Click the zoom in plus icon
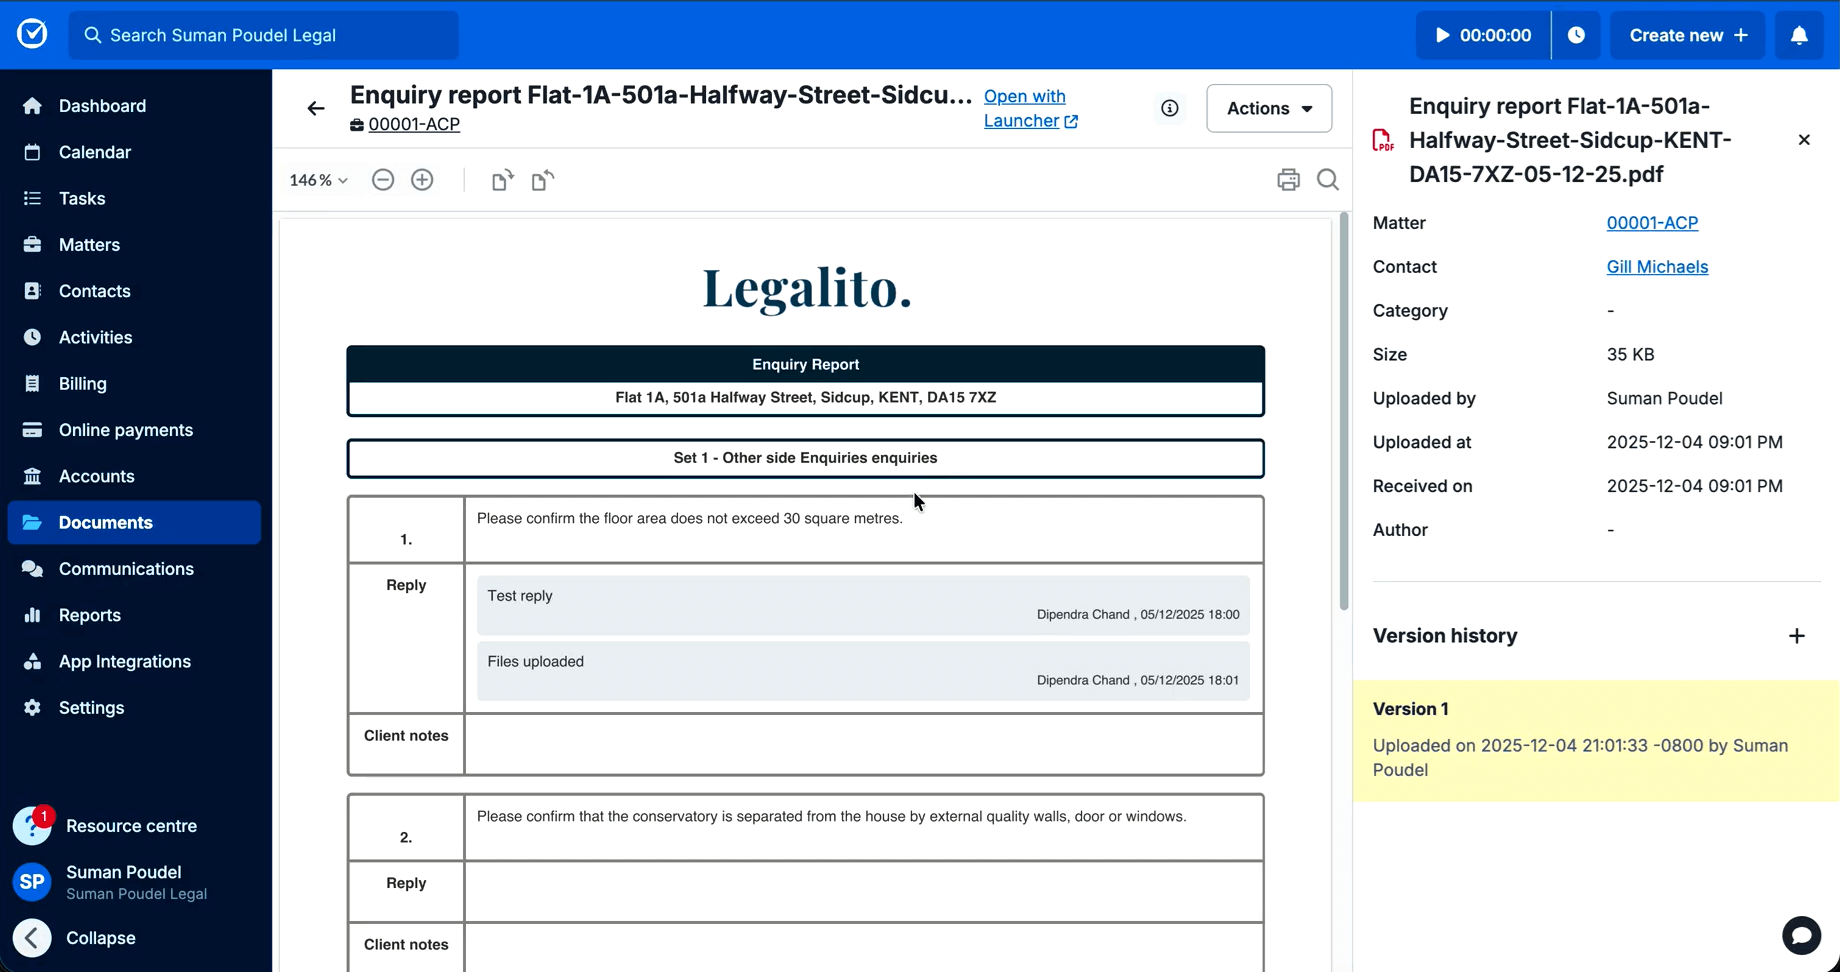 [422, 180]
